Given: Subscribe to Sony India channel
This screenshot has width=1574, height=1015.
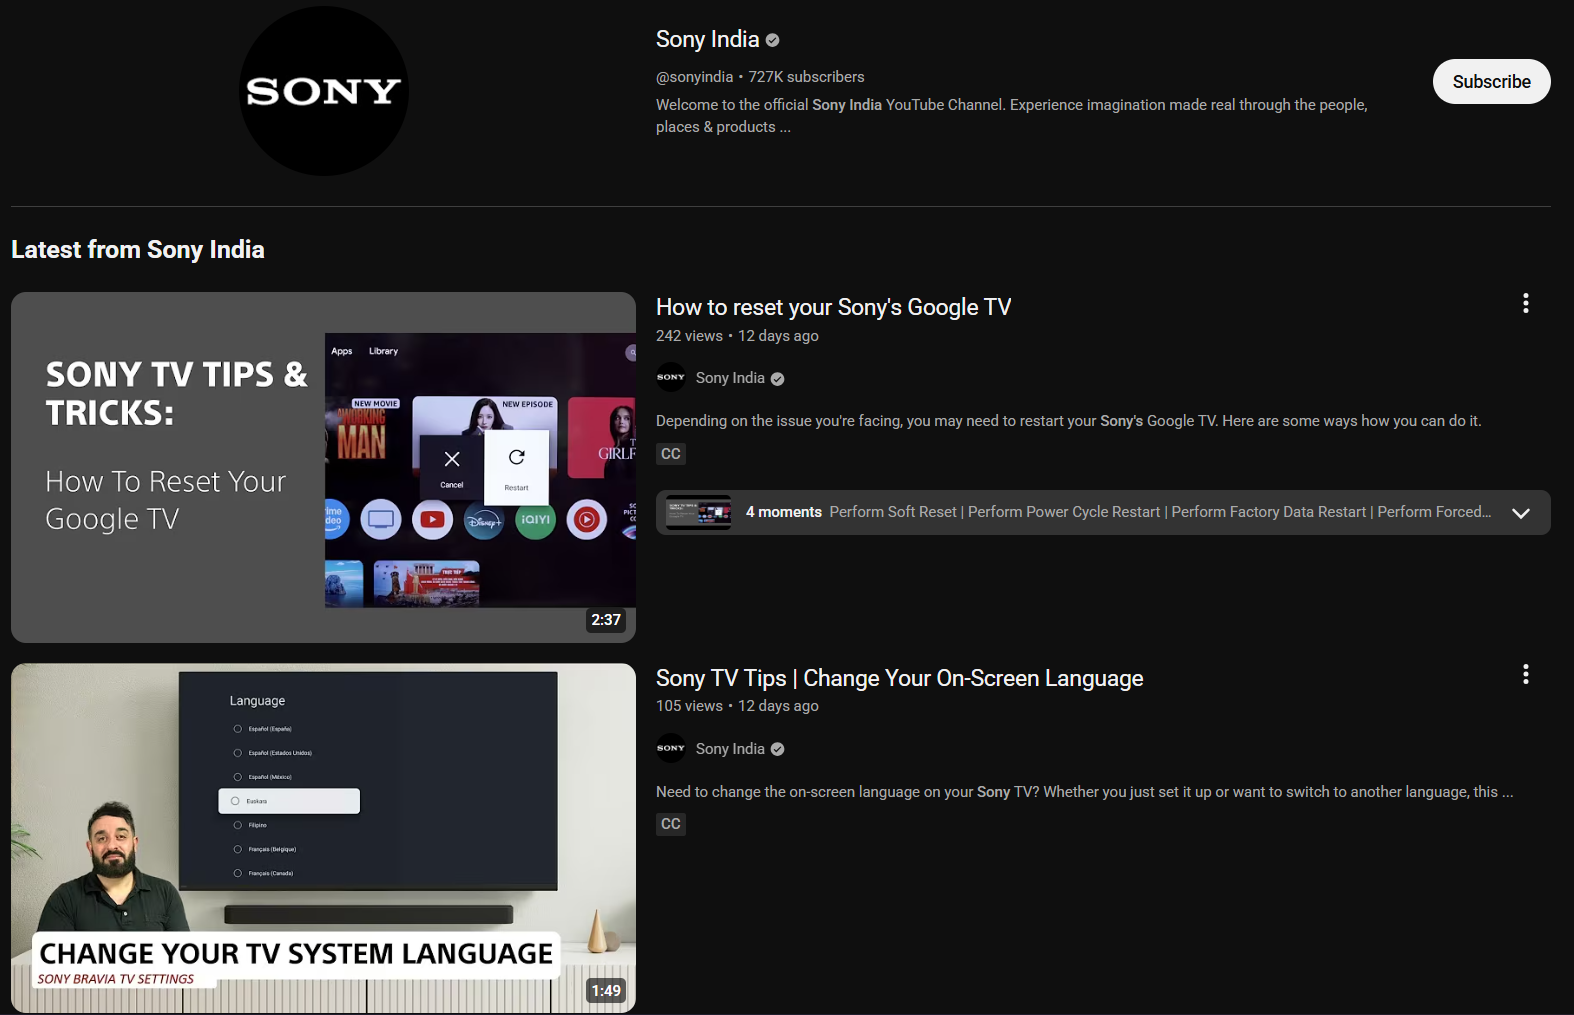Looking at the screenshot, I should point(1491,82).
